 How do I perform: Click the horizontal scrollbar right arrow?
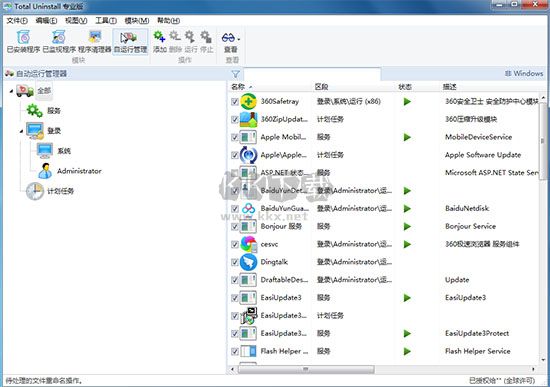[533, 369]
